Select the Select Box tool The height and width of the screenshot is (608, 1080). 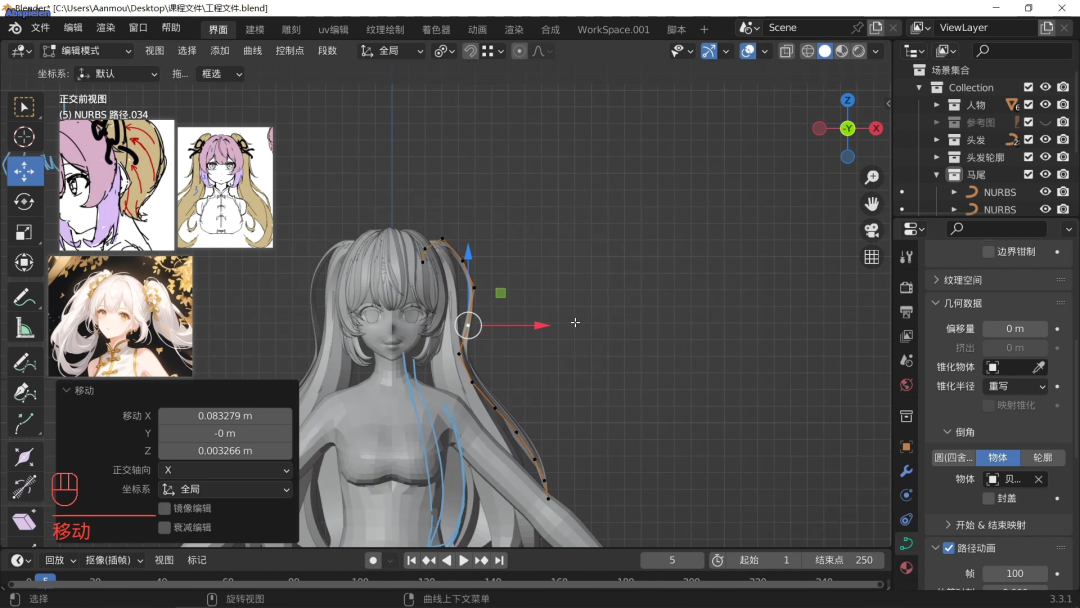pos(24,107)
